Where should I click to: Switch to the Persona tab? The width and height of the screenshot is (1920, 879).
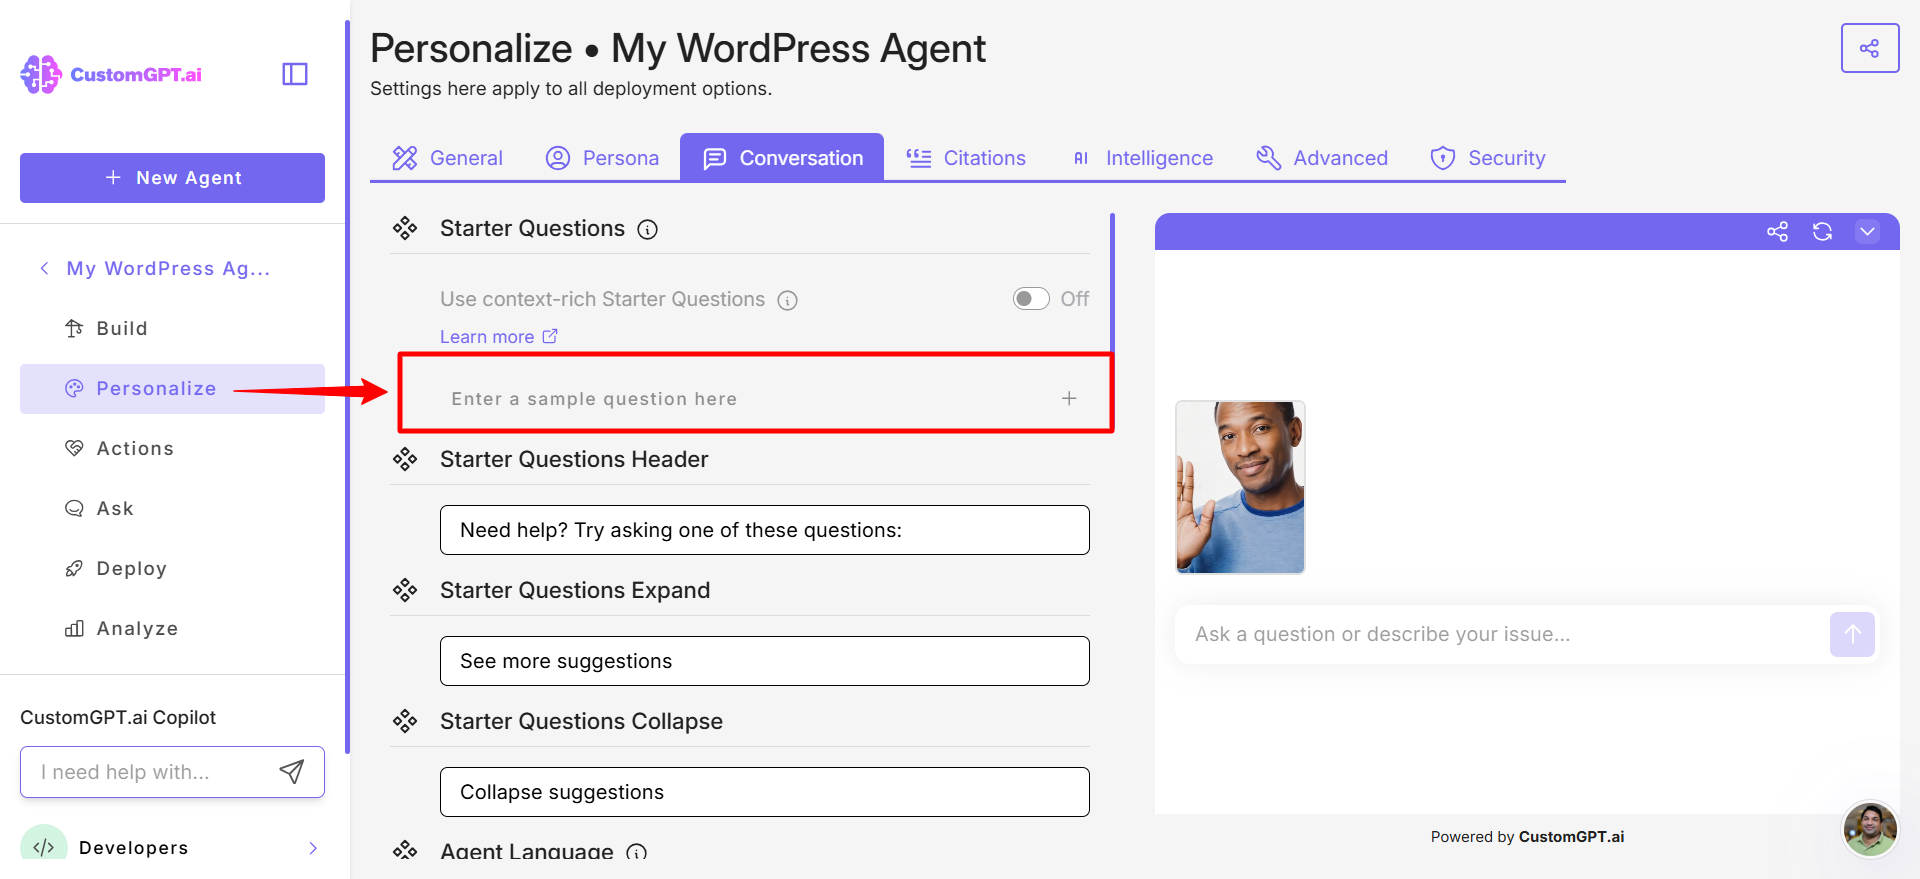pos(602,158)
